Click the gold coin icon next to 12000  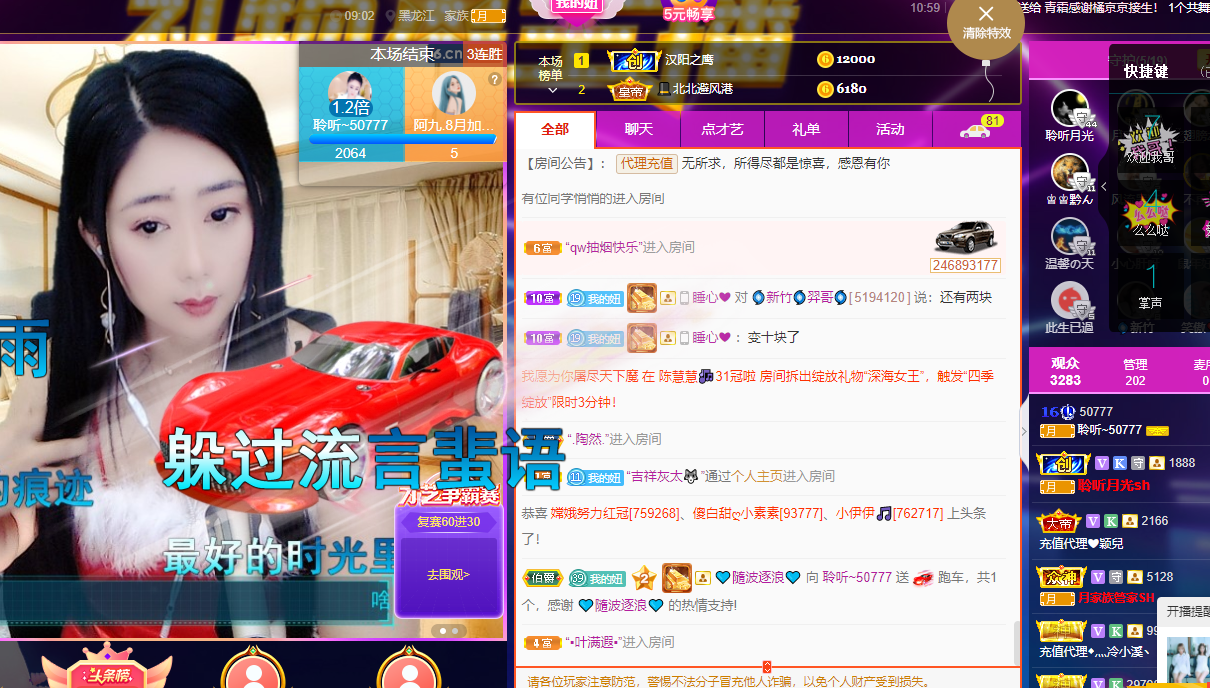coord(825,59)
